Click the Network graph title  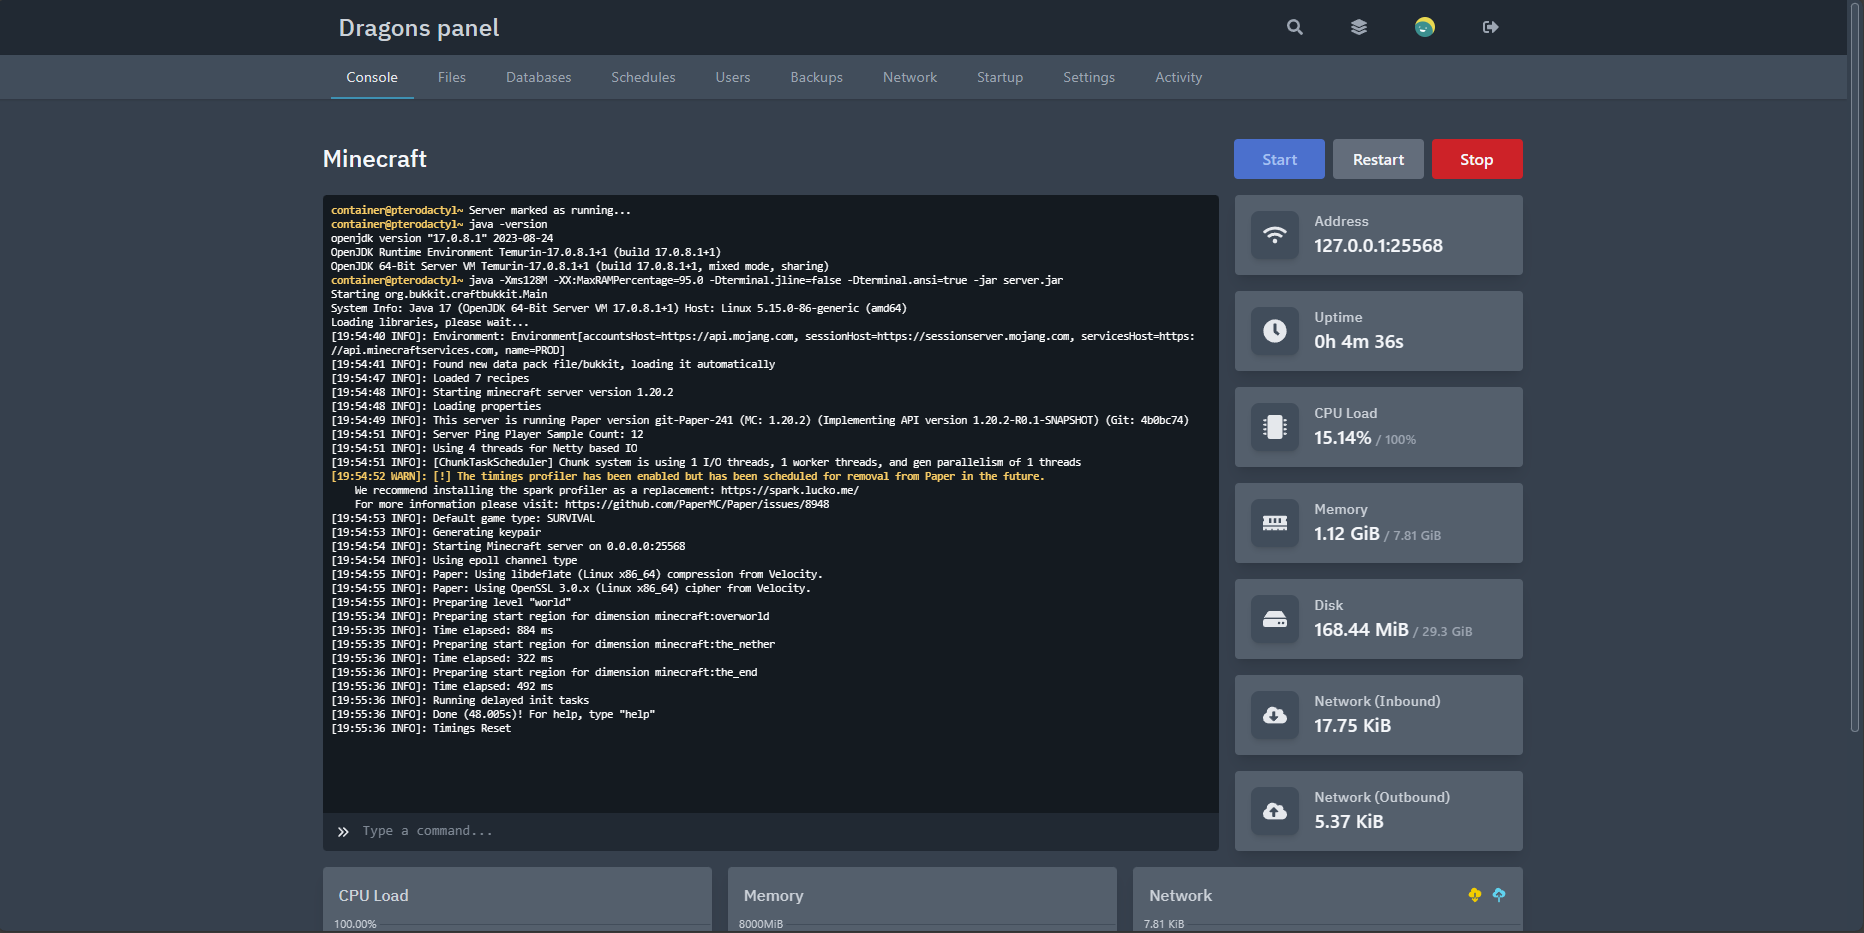coord(1180,896)
